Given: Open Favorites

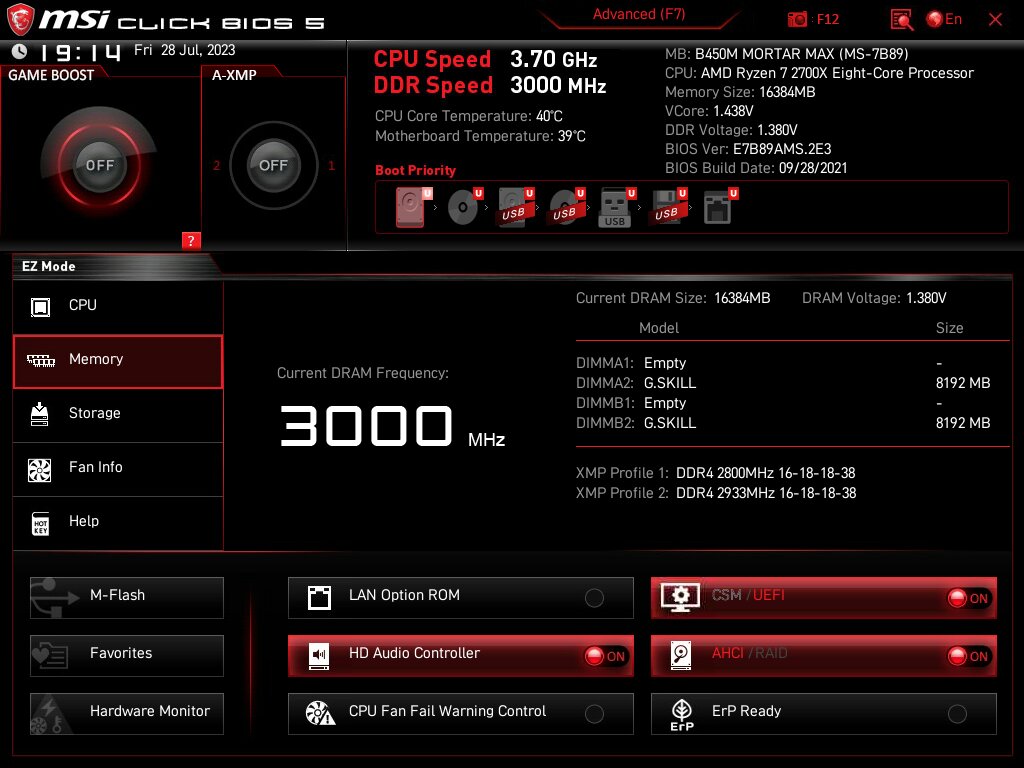Looking at the screenshot, I should click(127, 656).
